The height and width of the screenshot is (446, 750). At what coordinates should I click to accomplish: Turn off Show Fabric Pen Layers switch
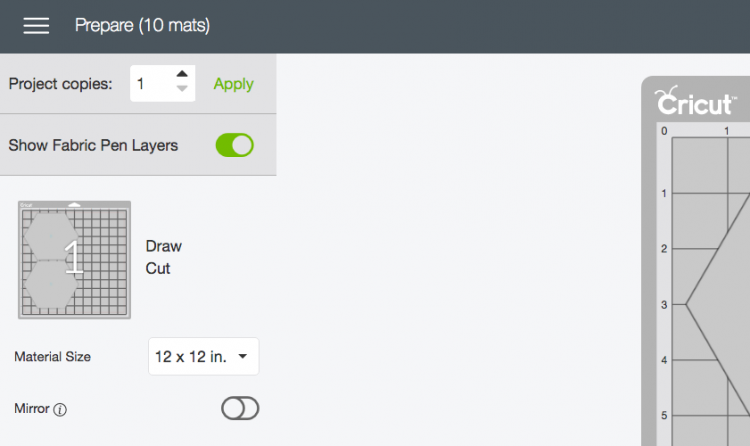234,145
